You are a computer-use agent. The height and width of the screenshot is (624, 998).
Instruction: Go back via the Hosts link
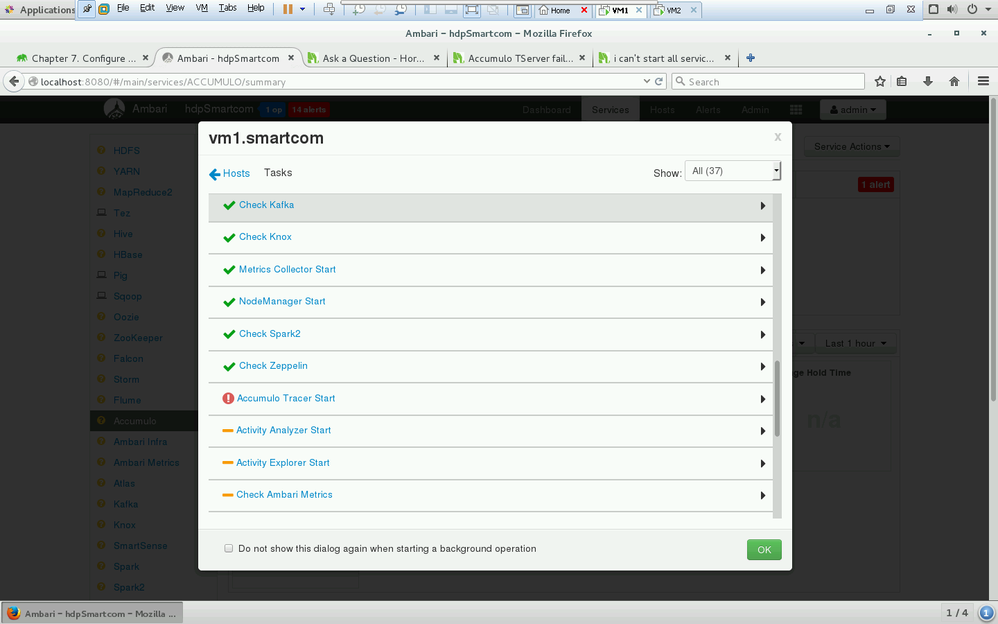coord(230,173)
